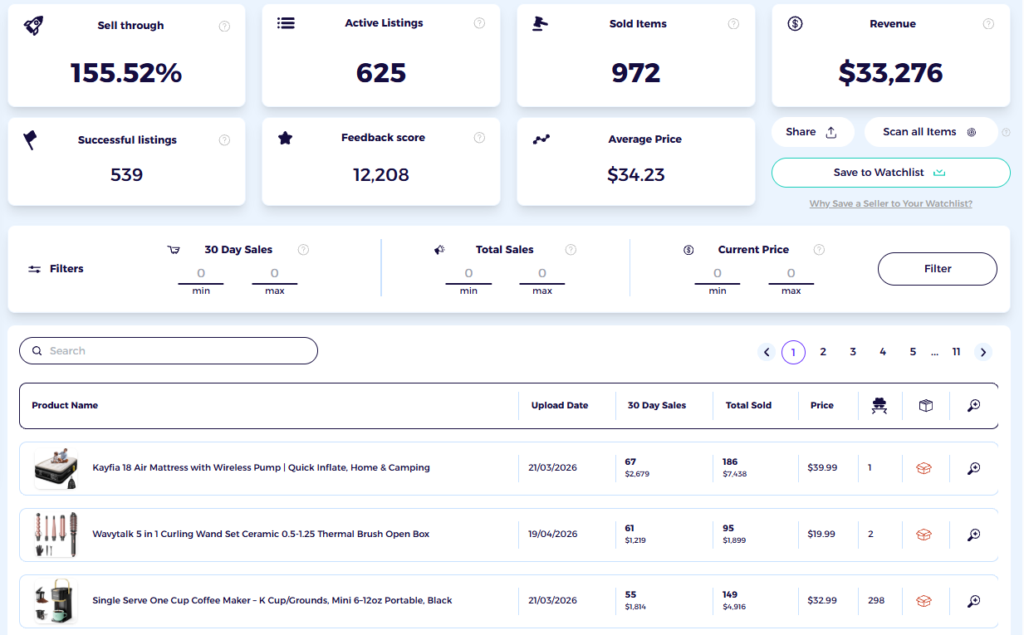The width and height of the screenshot is (1024, 635).
Task: Sort by Product Name column header
Action: pyautogui.click(x=65, y=406)
